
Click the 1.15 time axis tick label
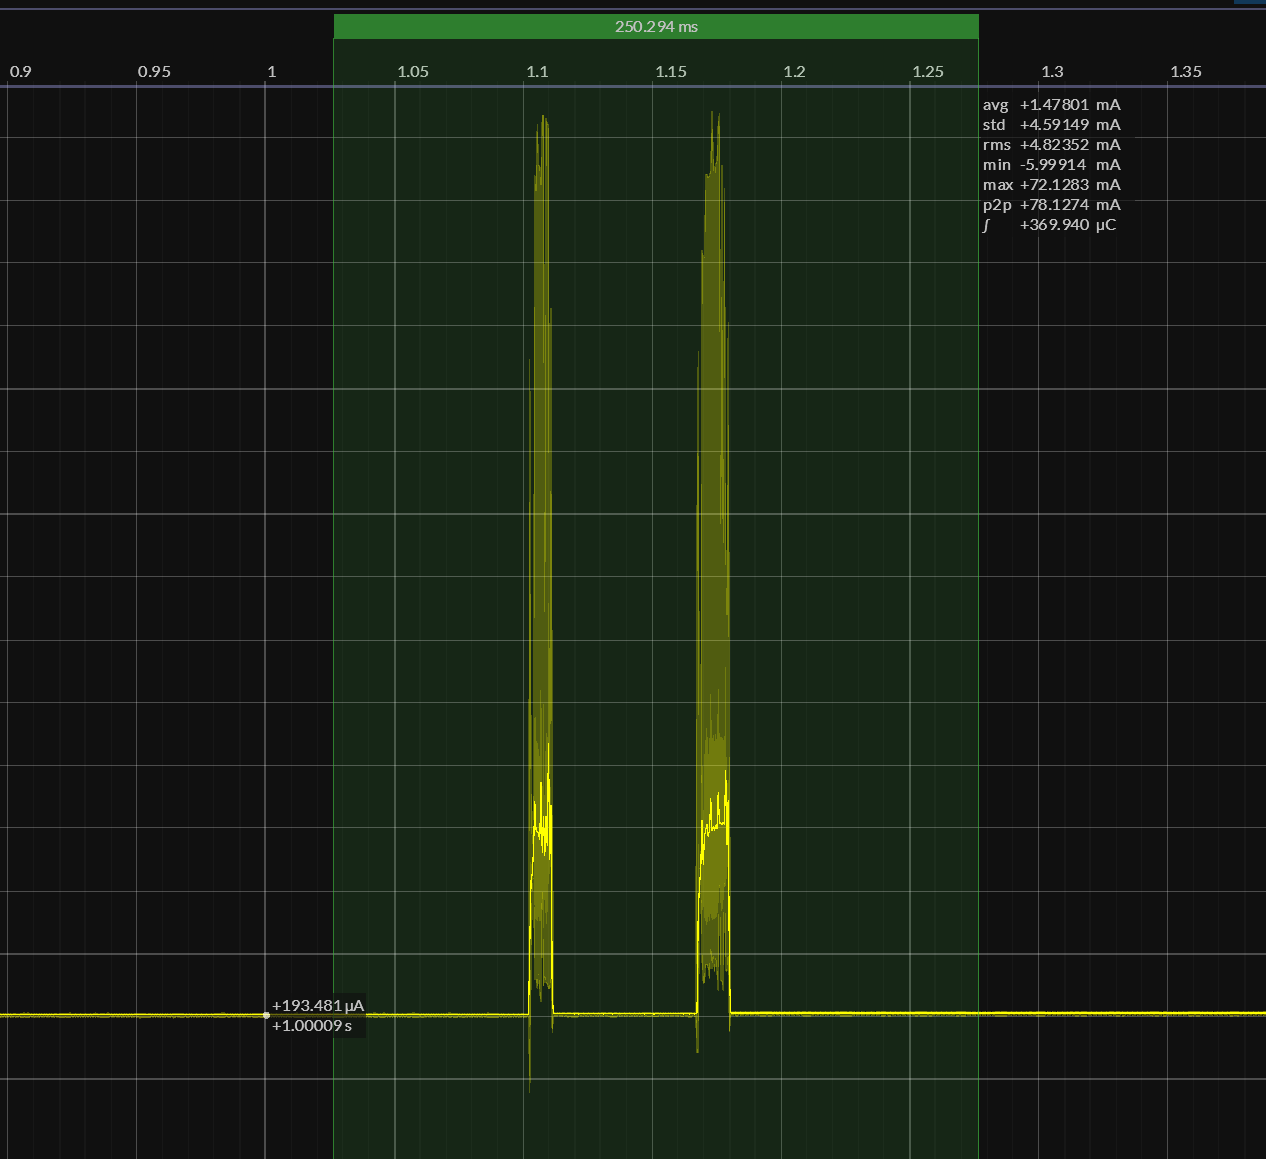tap(671, 72)
